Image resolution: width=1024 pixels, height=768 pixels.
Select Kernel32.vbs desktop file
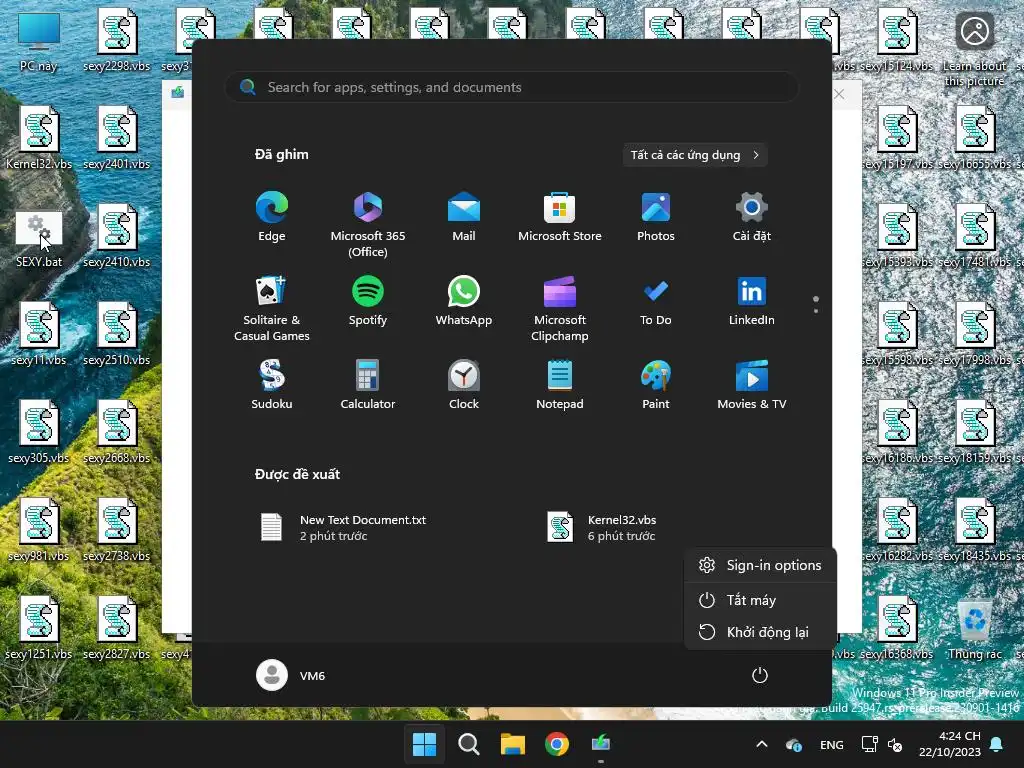coord(39,138)
